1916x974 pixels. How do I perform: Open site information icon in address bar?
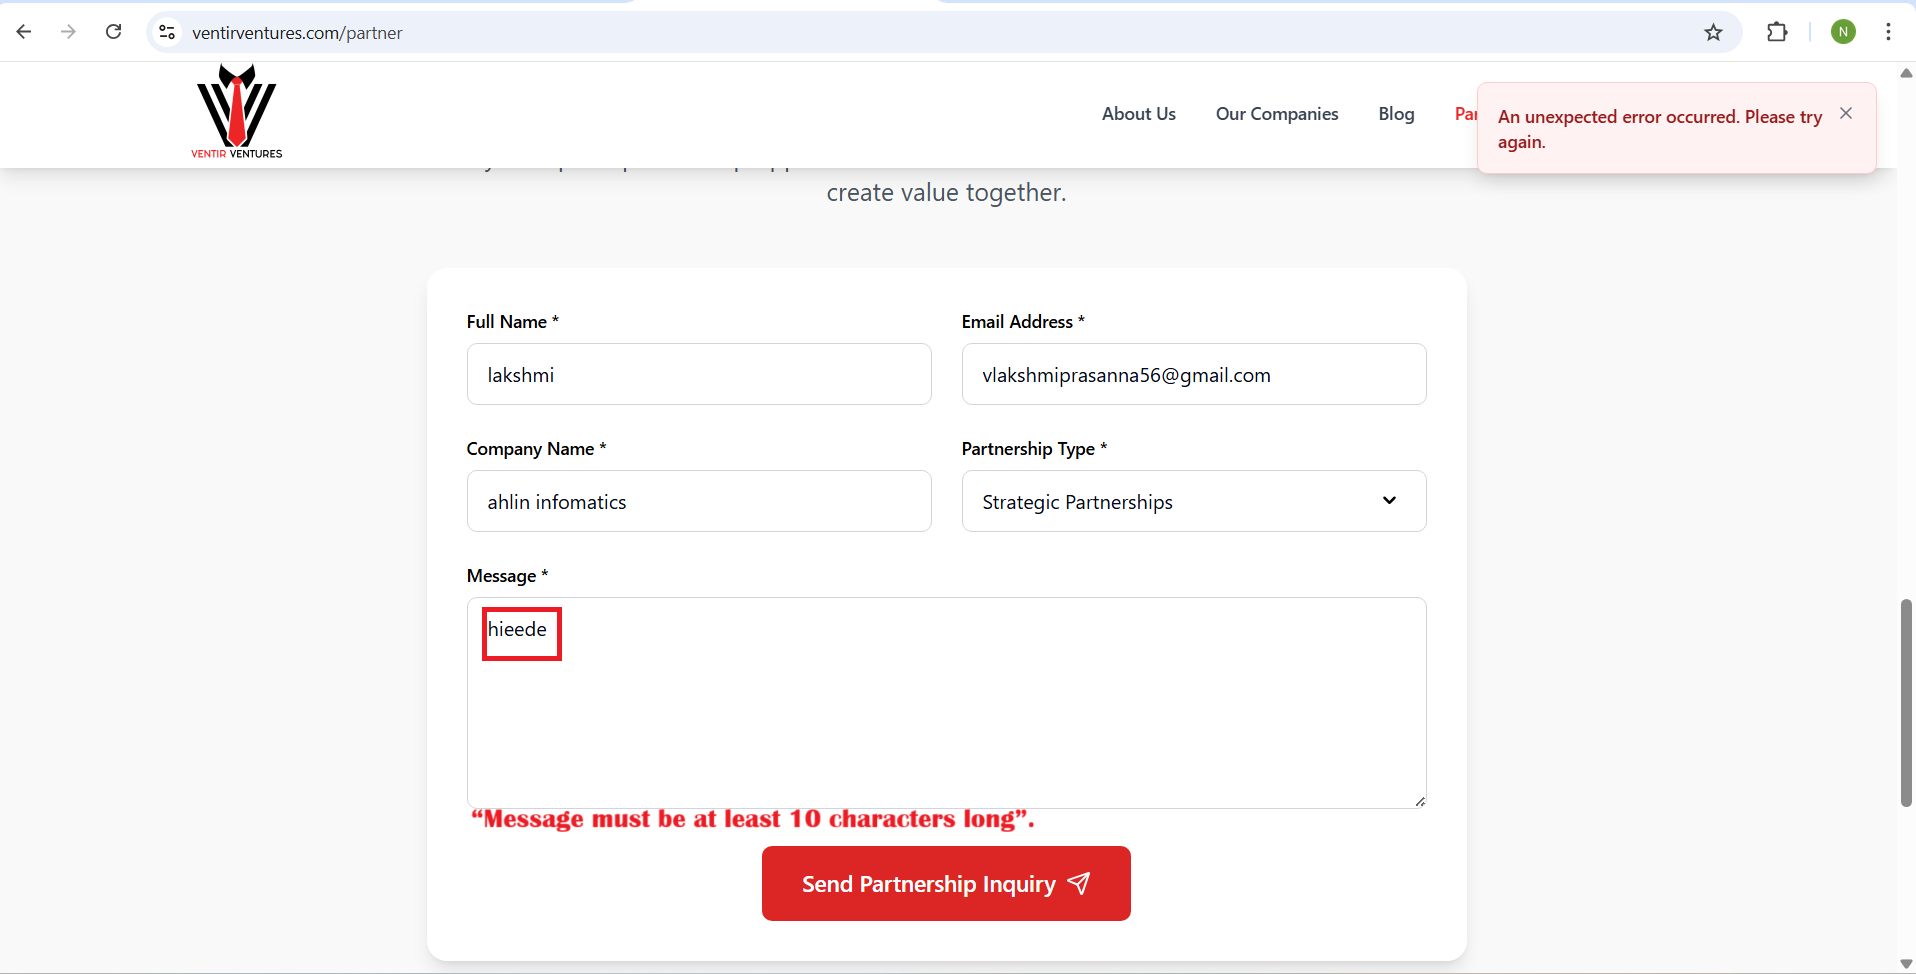point(168,32)
